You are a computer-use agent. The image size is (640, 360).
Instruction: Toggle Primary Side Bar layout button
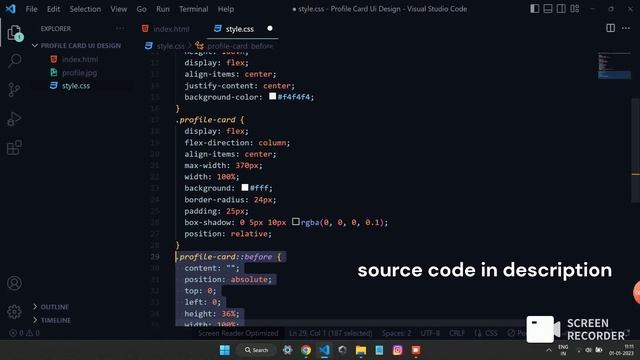(x=535, y=9)
